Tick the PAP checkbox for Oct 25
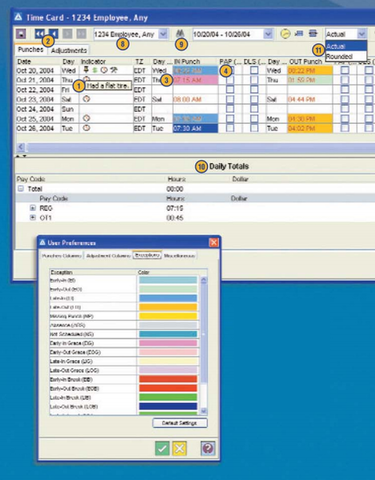375x480 pixels. point(230,119)
